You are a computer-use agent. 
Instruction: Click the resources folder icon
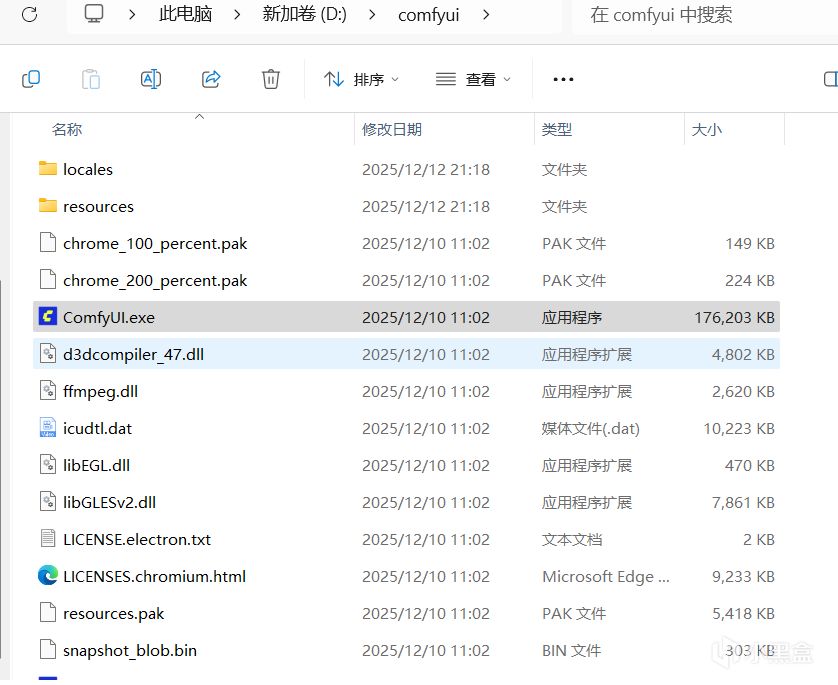pyautogui.click(x=48, y=206)
